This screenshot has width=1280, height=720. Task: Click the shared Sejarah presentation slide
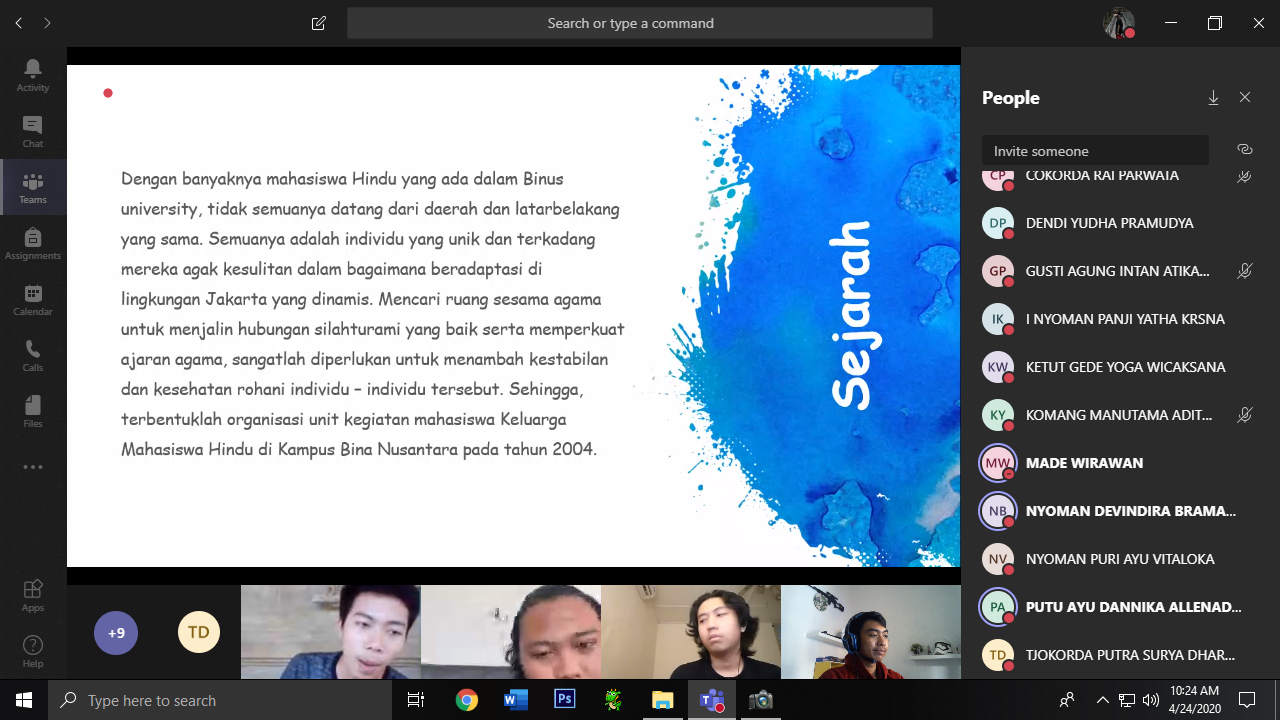click(513, 316)
